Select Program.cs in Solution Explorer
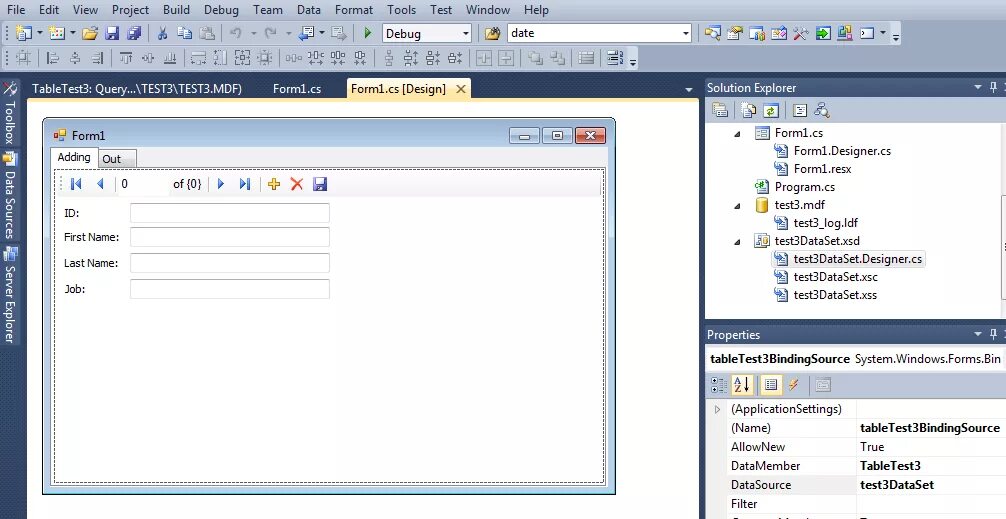 click(805, 187)
